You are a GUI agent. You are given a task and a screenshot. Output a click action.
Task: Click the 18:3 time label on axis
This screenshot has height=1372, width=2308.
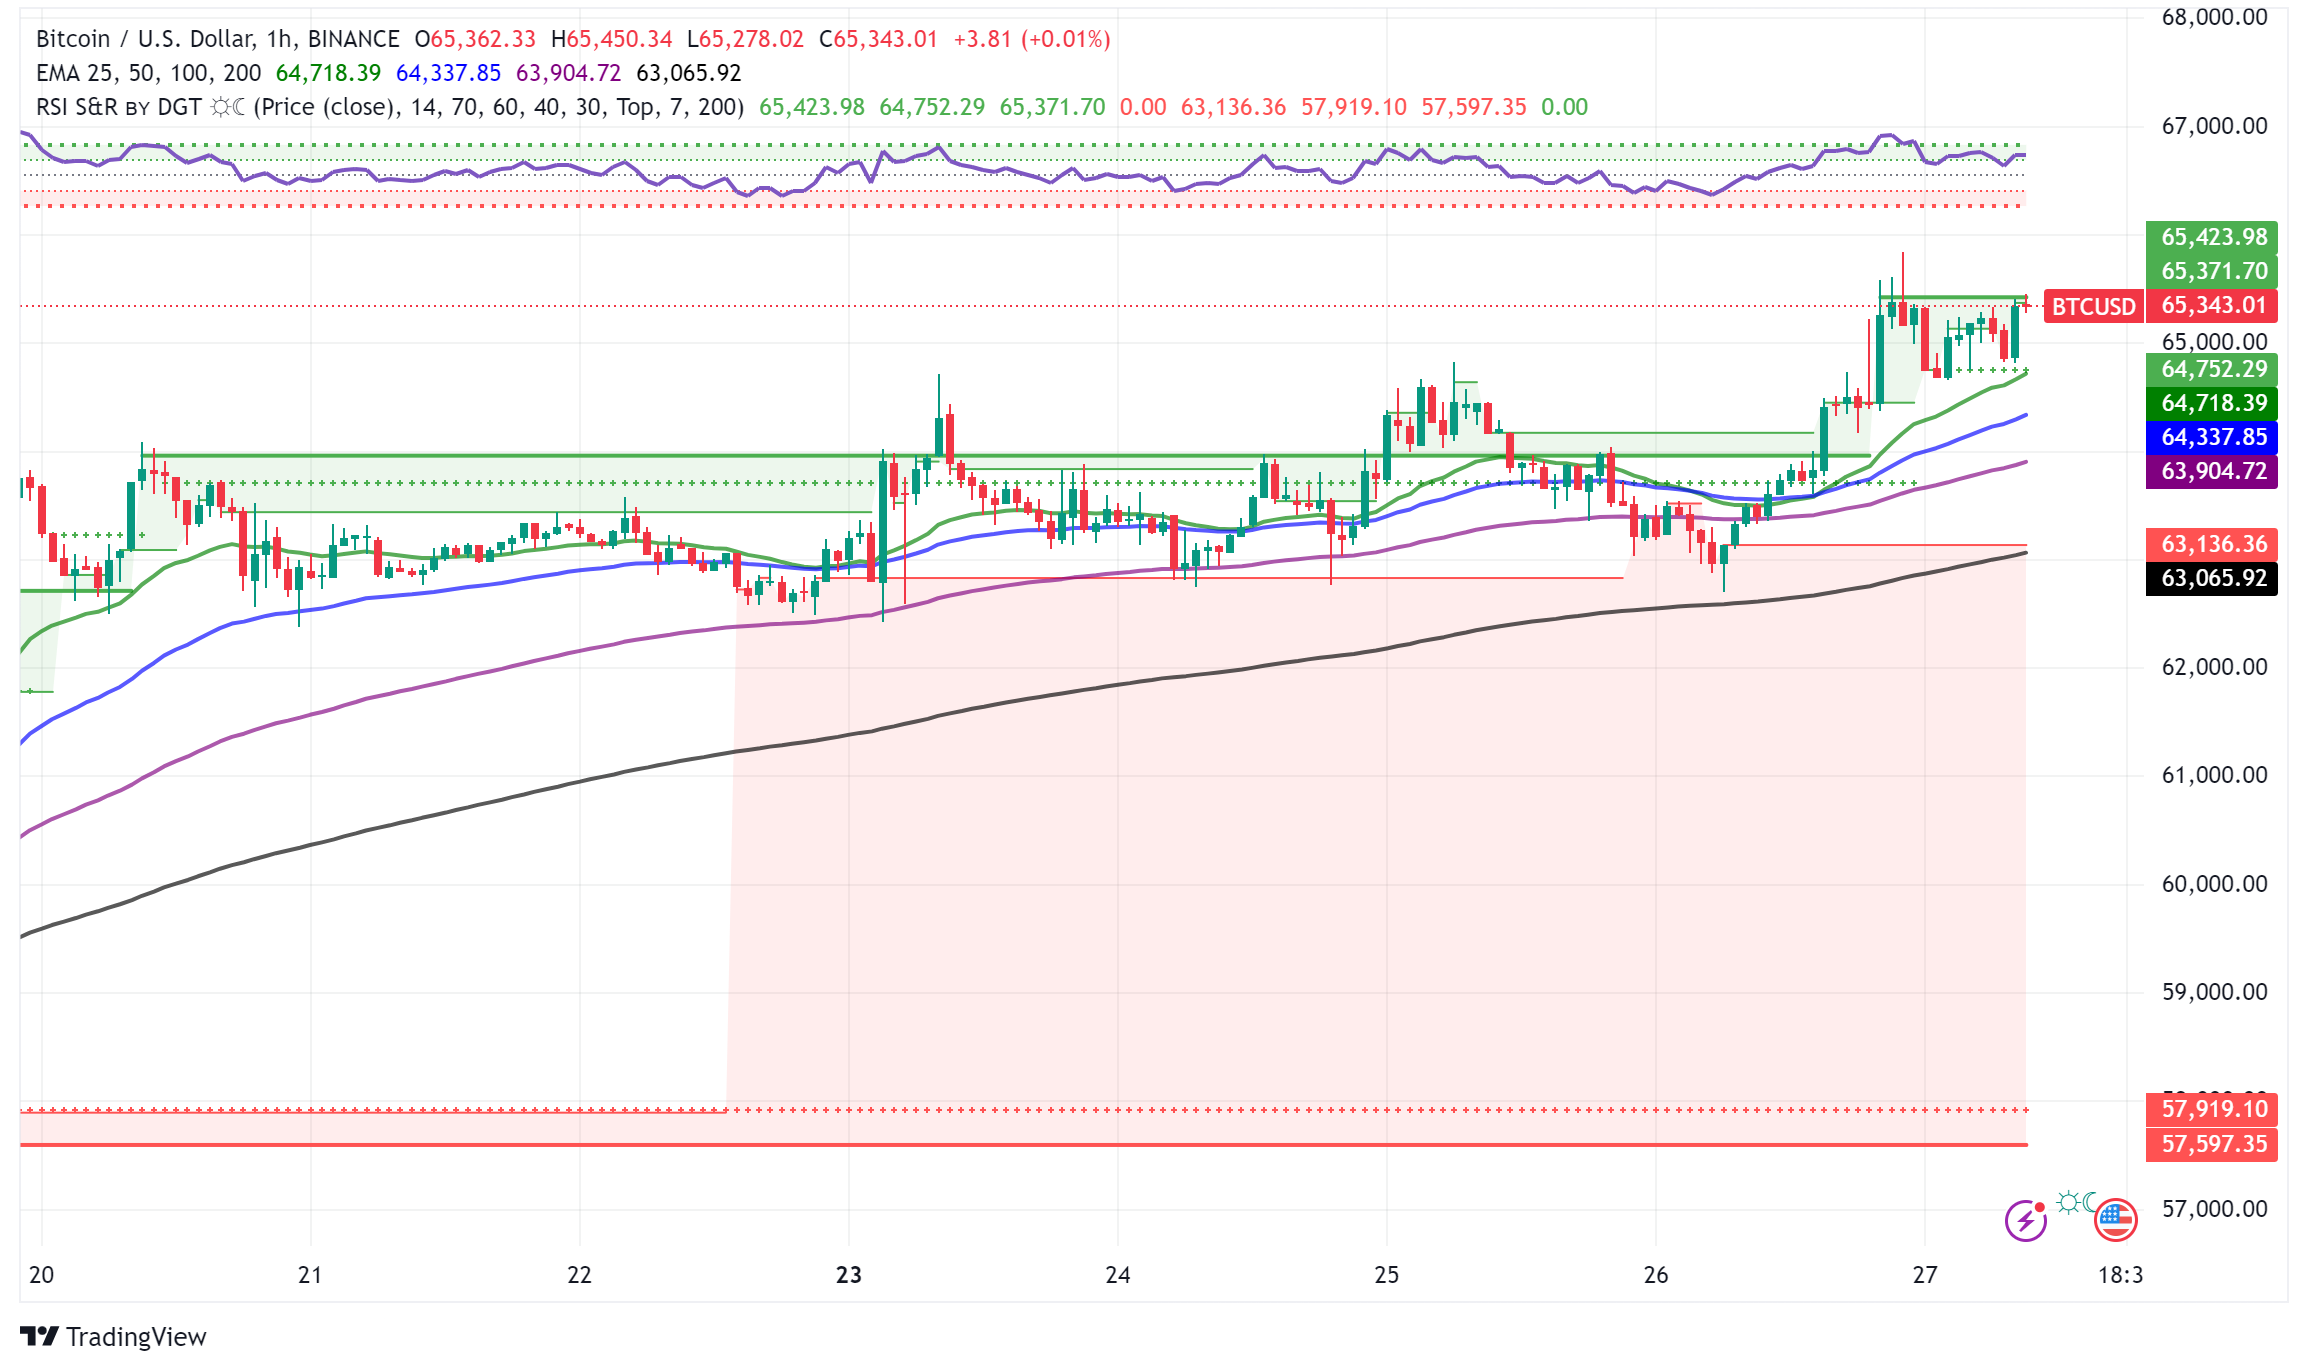[2120, 1275]
